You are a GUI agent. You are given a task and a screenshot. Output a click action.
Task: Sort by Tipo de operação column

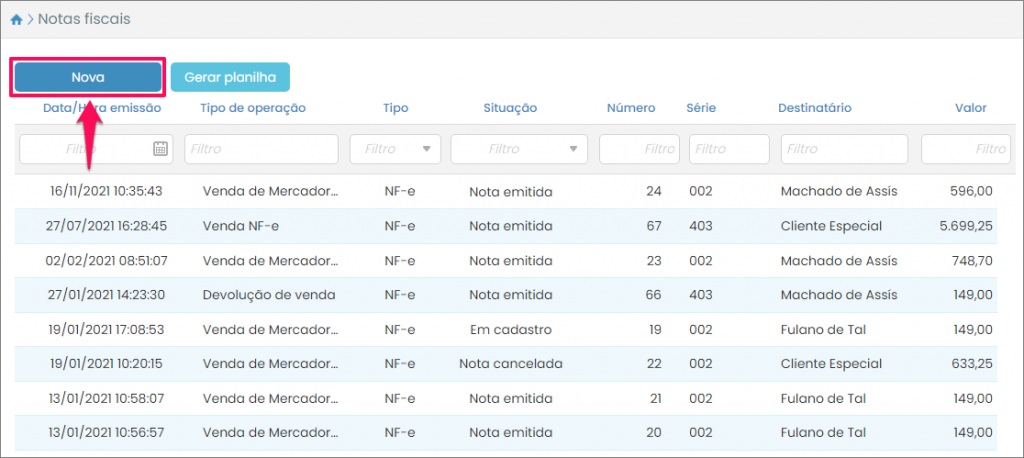[x=253, y=108]
